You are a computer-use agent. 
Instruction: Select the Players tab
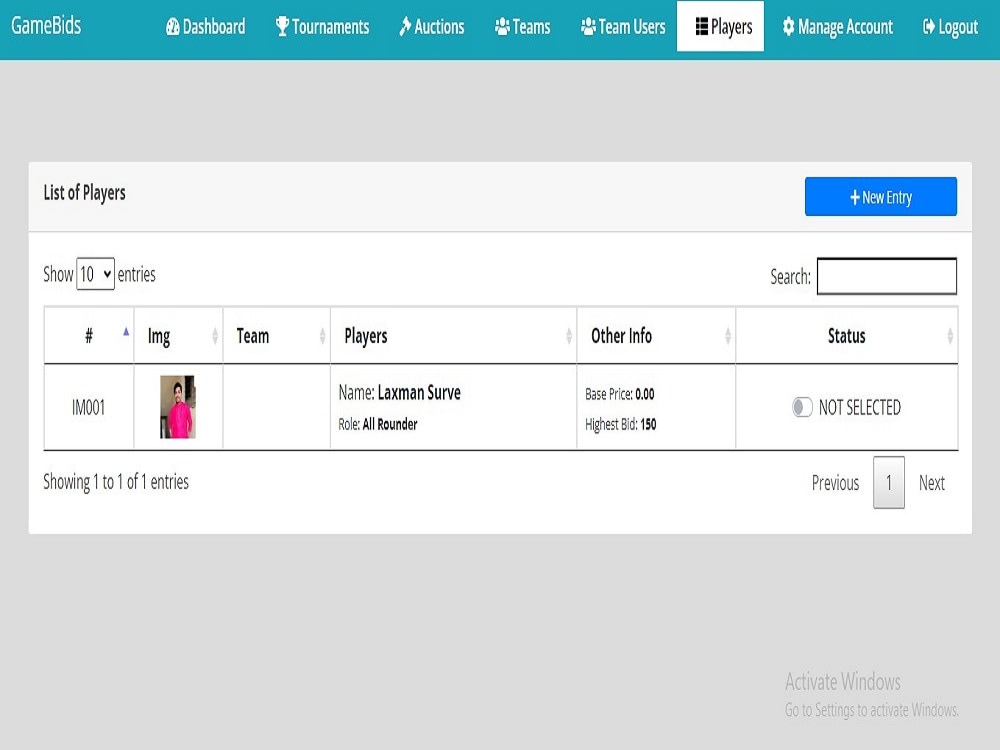point(721,26)
